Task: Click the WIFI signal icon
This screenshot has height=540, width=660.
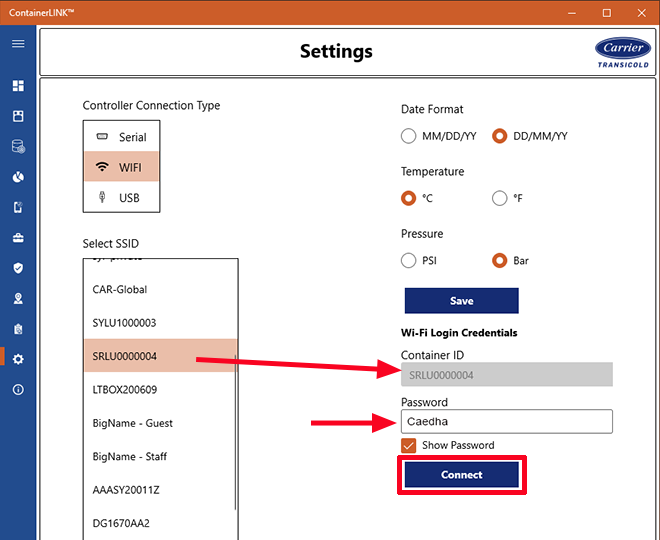Action: pos(102,167)
